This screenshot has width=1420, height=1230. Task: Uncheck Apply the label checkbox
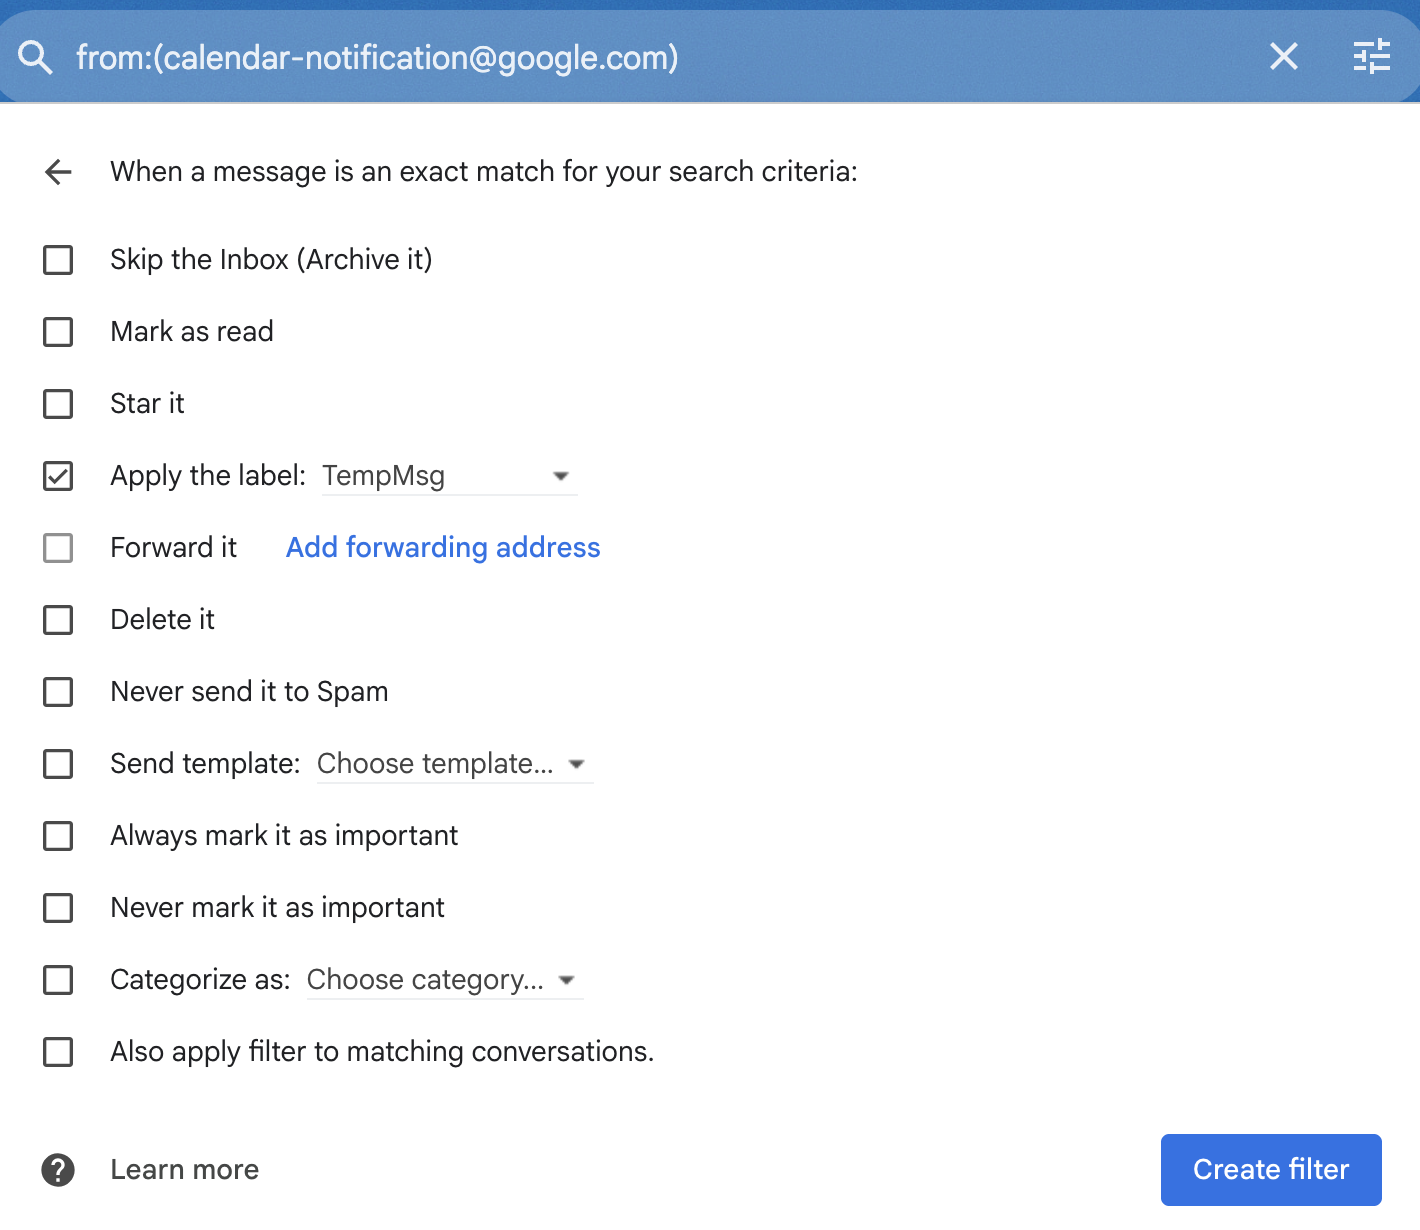58,476
